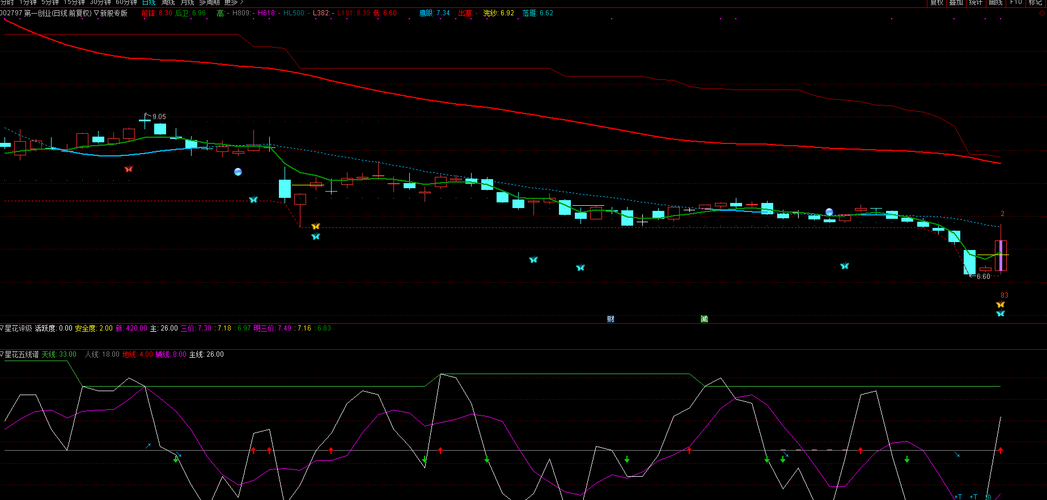This screenshot has width=1047, height=500.
Task: Open the 星花评级 indicator dropdown
Action: [2, 328]
